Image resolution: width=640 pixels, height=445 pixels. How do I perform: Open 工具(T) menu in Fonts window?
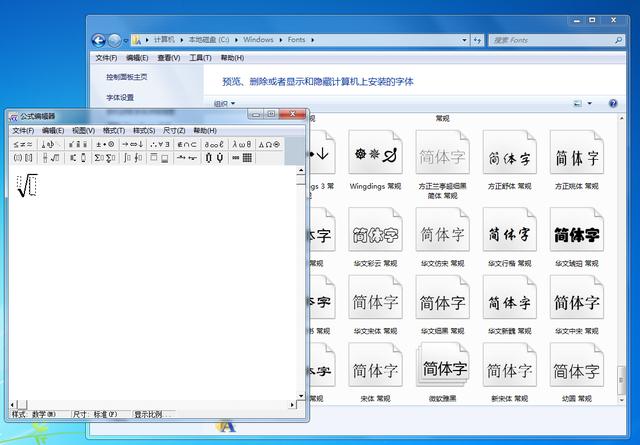pos(200,58)
